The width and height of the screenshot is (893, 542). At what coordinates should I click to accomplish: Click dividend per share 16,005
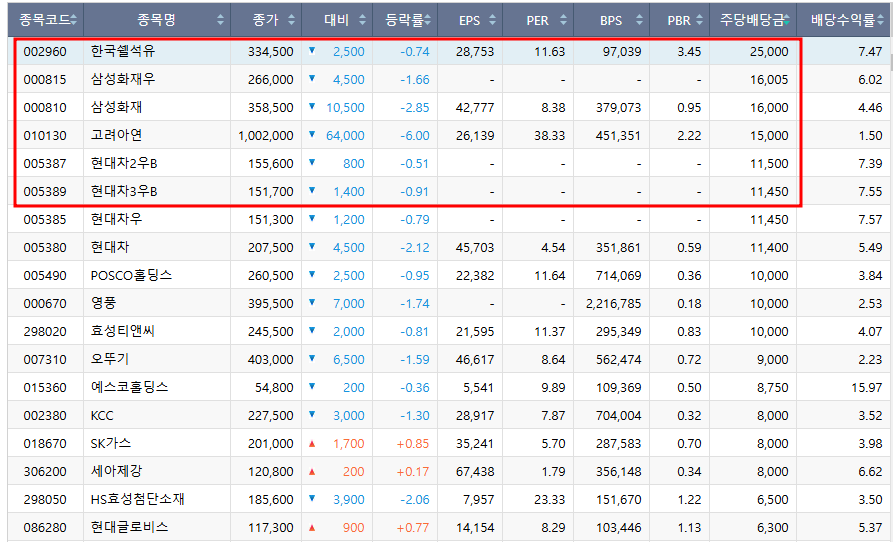(x=769, y=80)
